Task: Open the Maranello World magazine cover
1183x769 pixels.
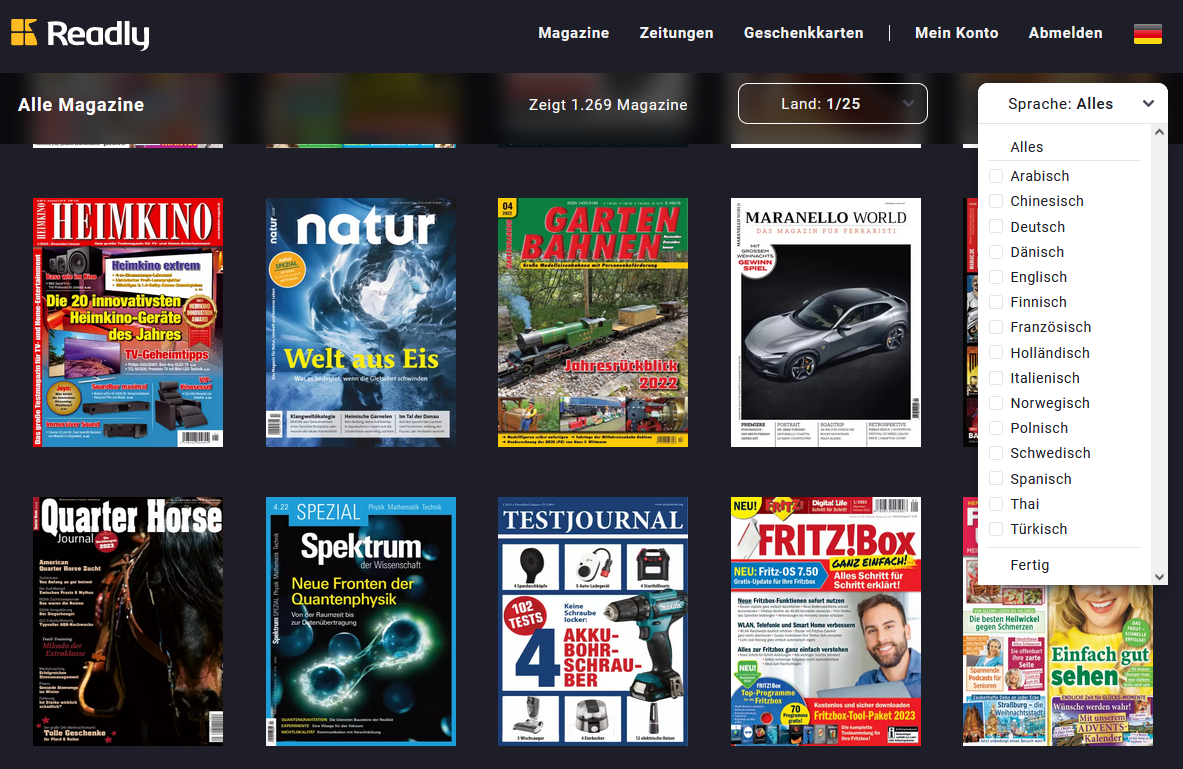Action: click(x=826, y=322)
